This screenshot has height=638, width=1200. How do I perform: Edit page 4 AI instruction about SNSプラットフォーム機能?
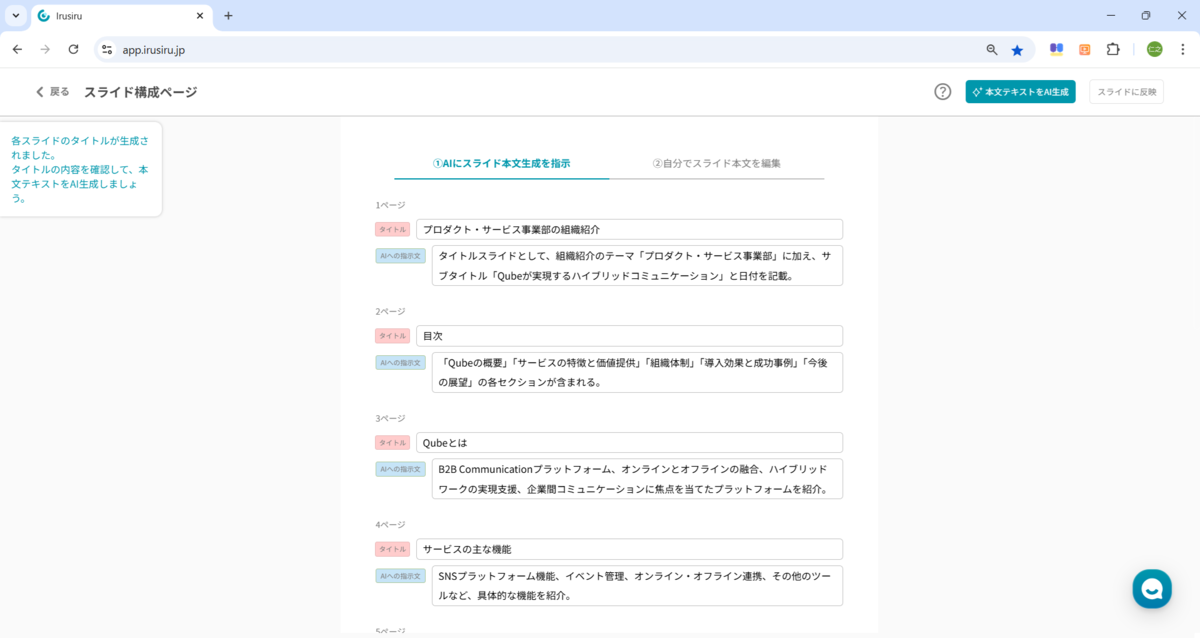coord(637,585)
